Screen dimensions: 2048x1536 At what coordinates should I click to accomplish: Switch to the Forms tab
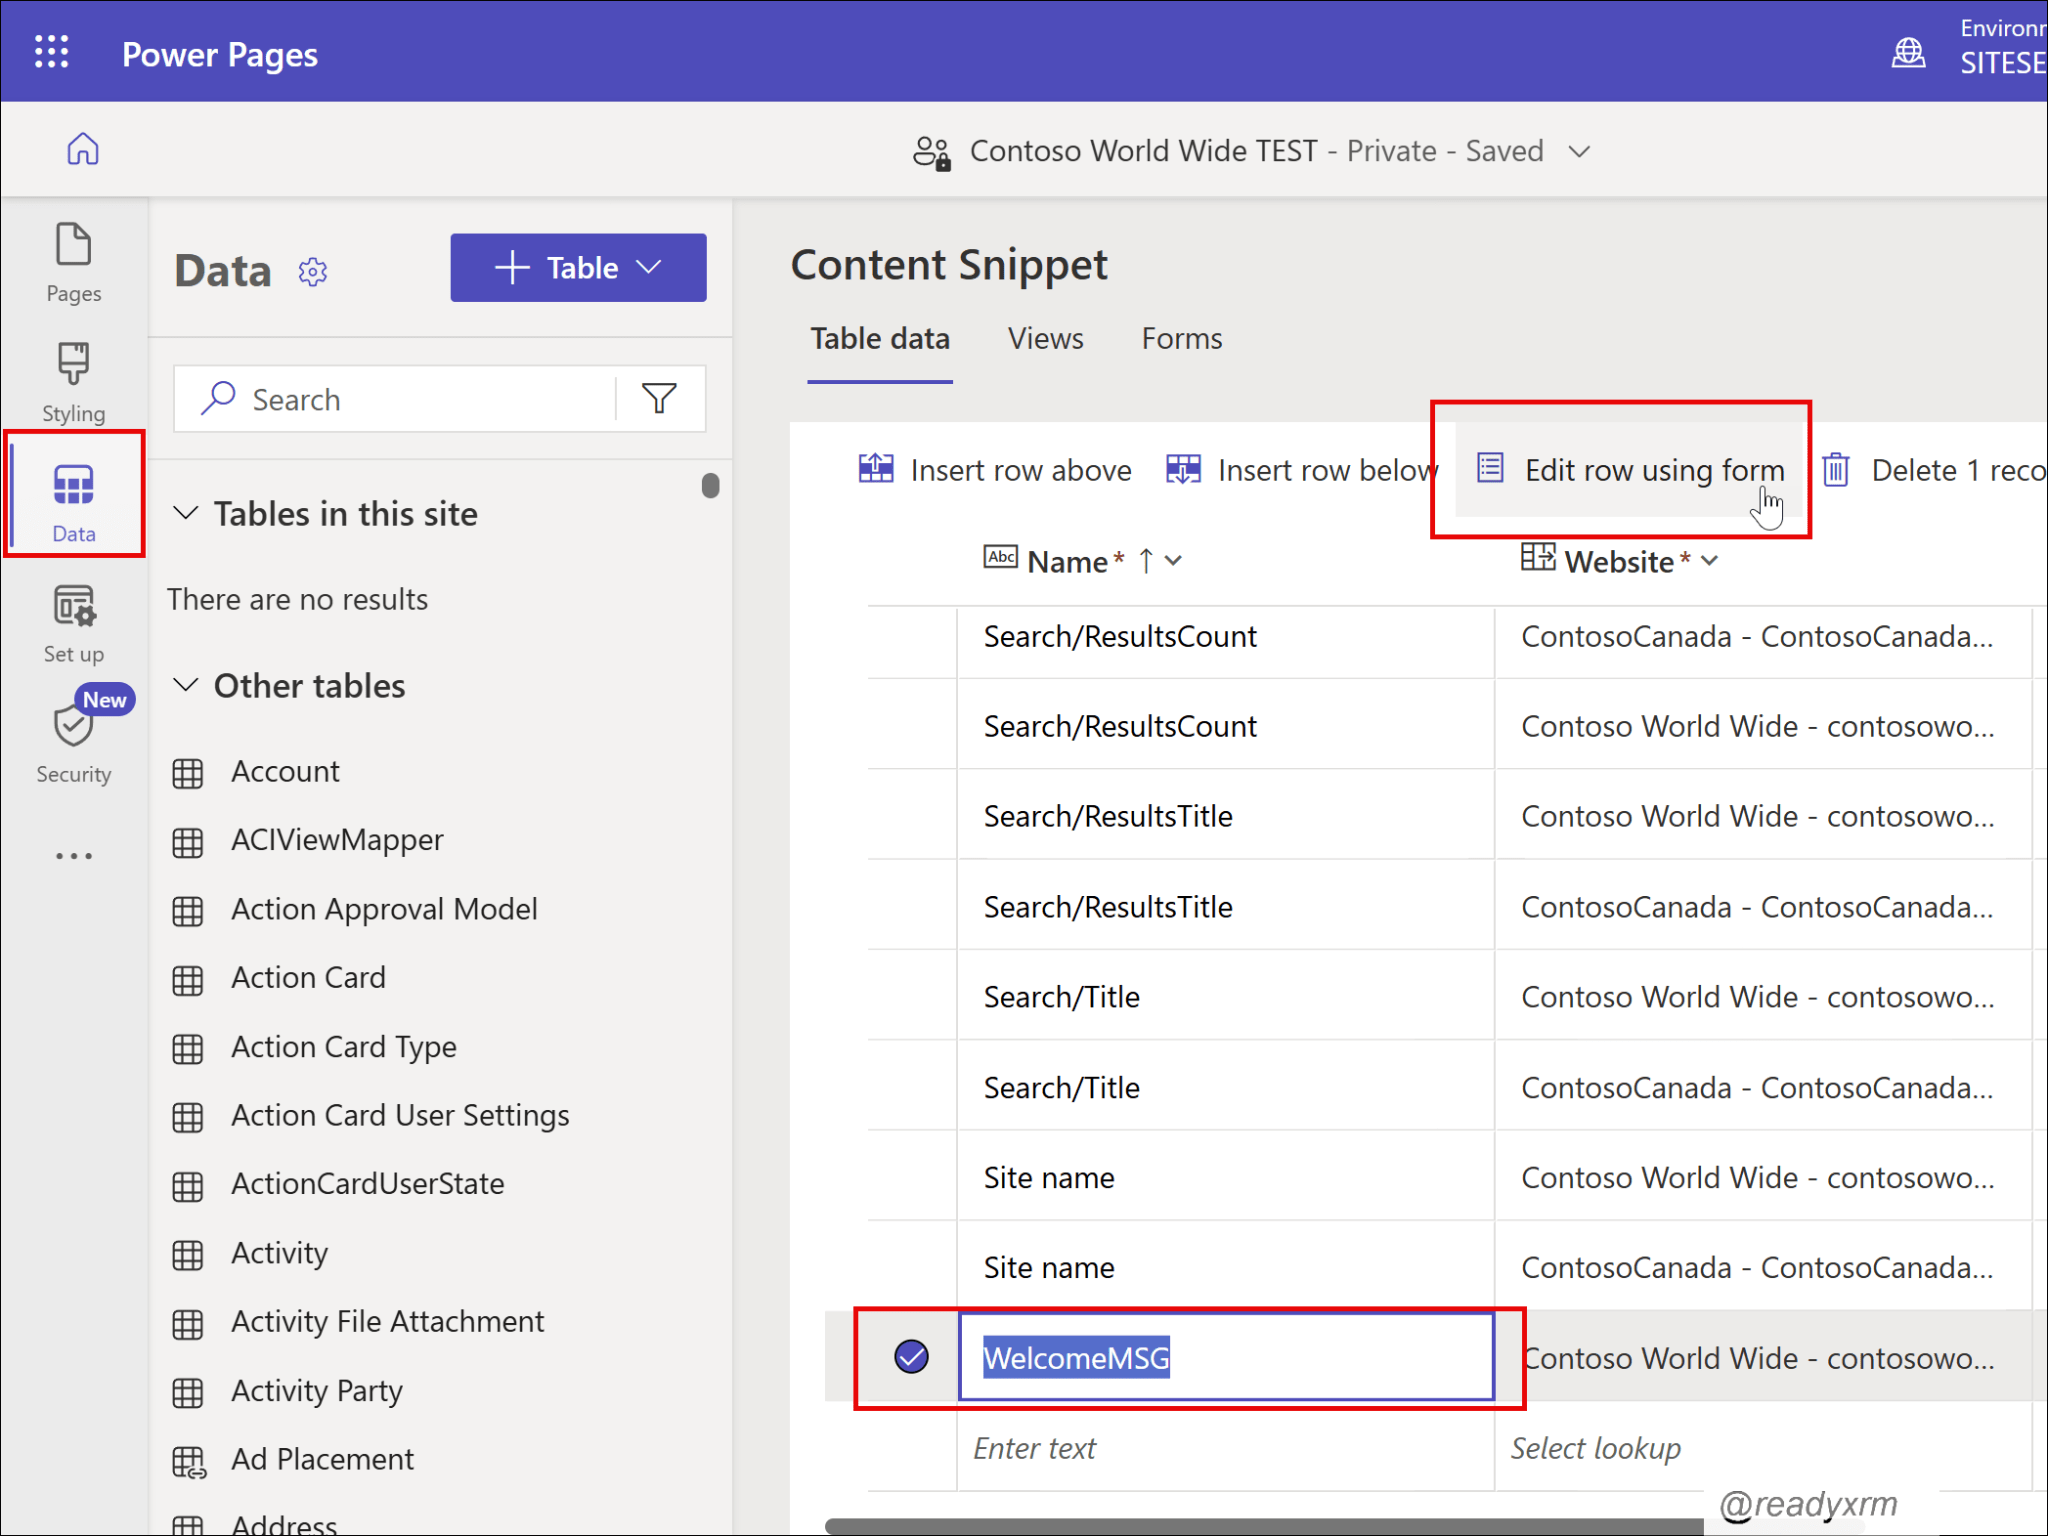[1181, 338]
